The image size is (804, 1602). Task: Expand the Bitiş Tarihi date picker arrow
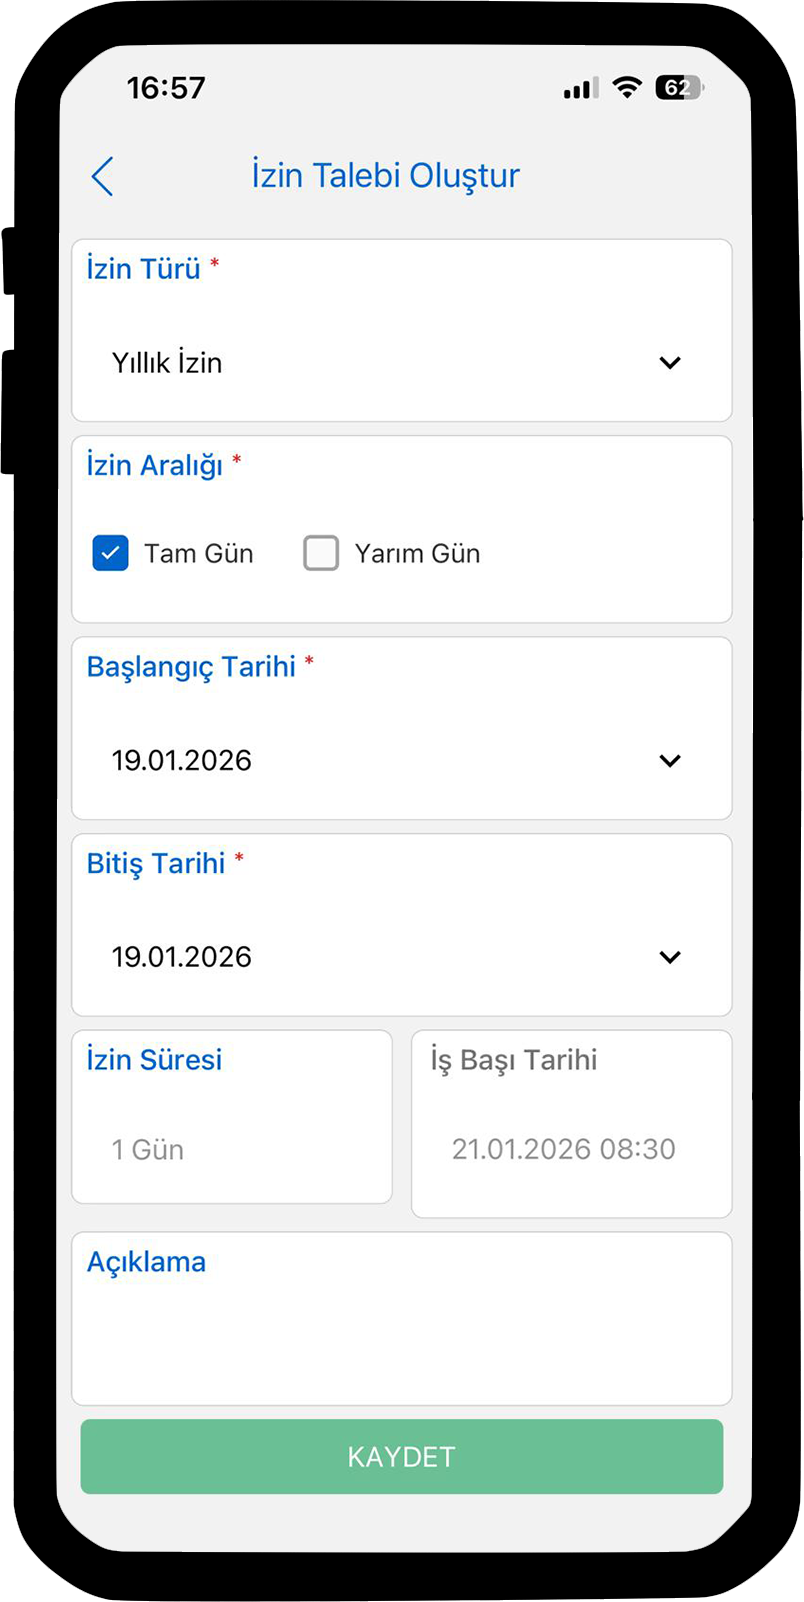click(670, 958)
